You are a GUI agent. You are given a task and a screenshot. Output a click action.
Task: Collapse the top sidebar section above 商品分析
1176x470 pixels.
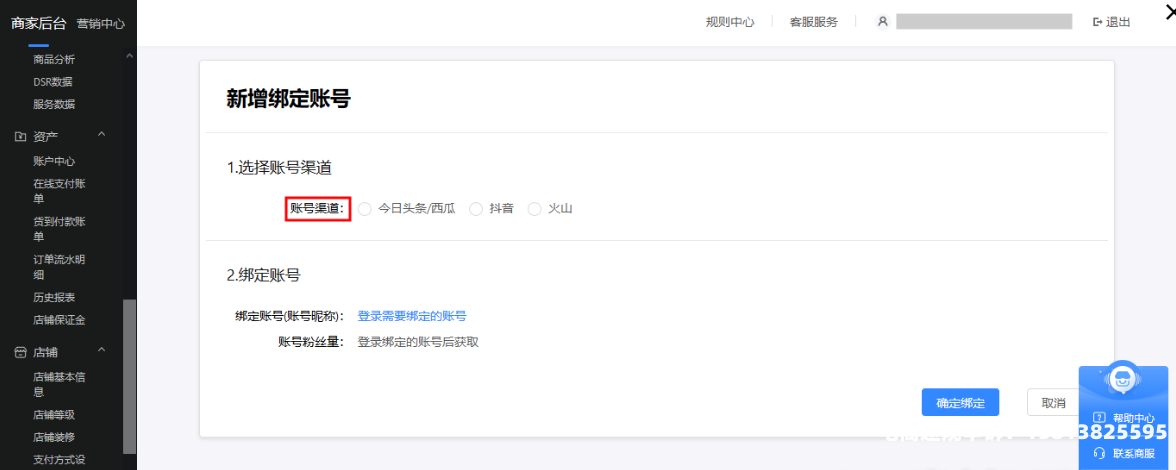pos(129,58)
